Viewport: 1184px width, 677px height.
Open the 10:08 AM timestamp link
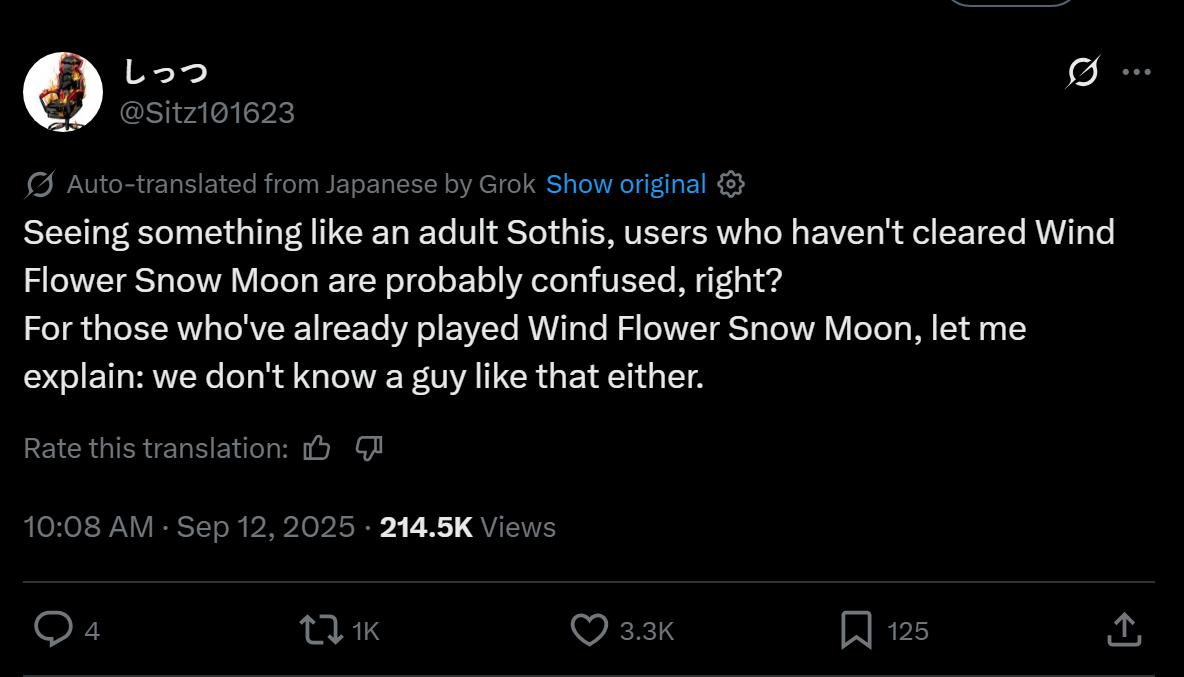coord(88,527)
